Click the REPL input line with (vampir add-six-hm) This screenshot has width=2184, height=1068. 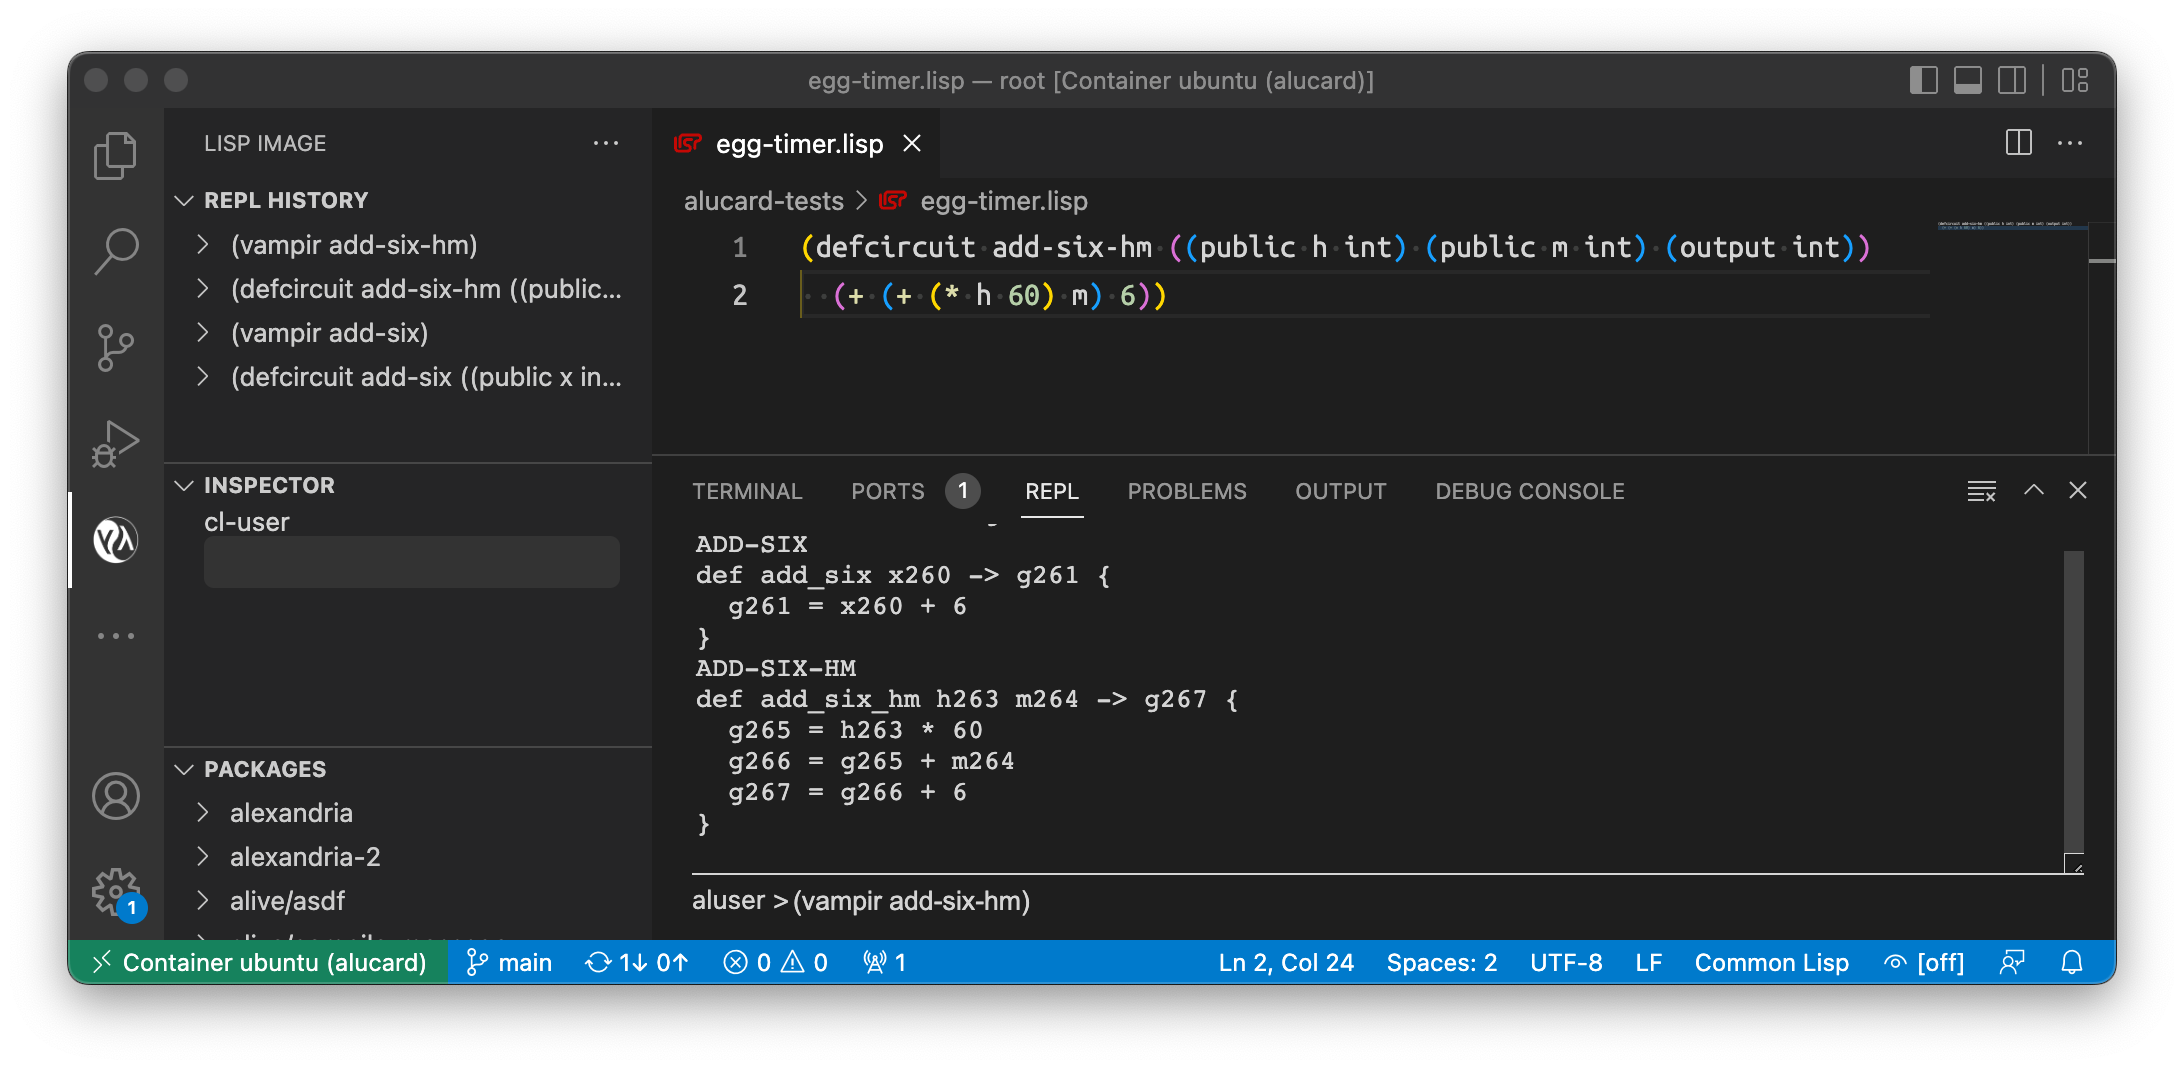[1388, 901]
